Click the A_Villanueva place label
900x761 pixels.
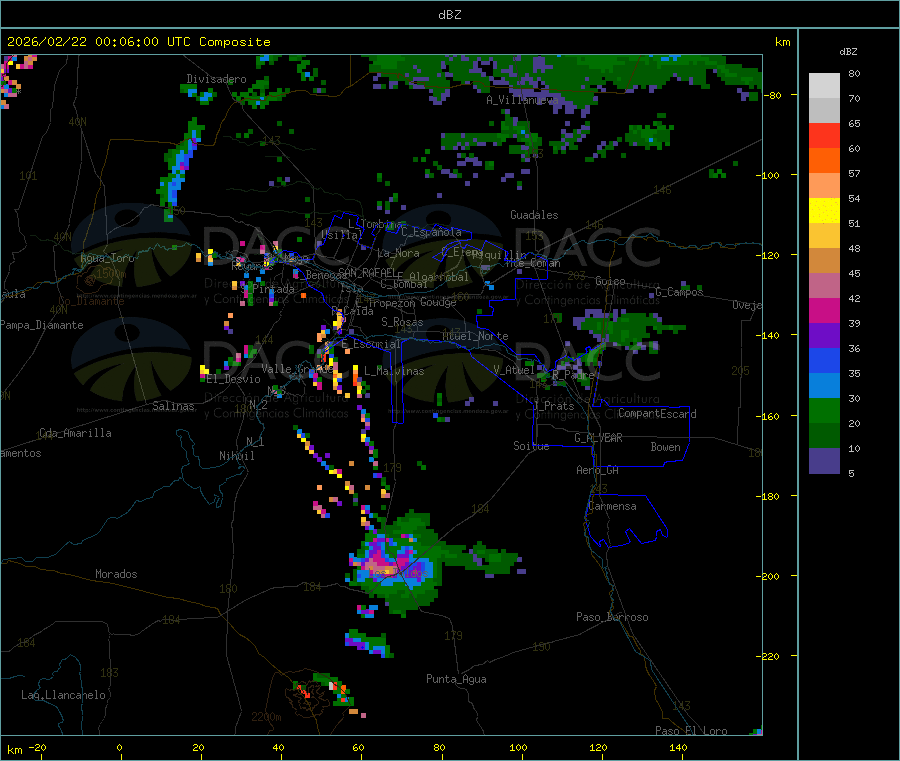pos(522,100)
